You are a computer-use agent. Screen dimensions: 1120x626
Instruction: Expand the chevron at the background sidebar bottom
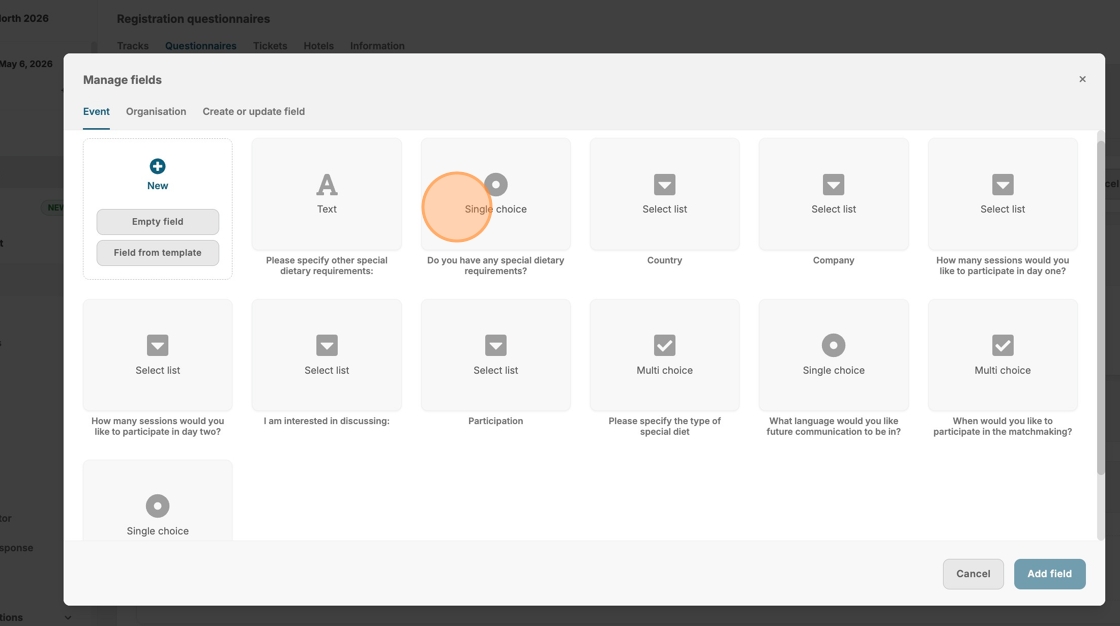pos(68,617)
